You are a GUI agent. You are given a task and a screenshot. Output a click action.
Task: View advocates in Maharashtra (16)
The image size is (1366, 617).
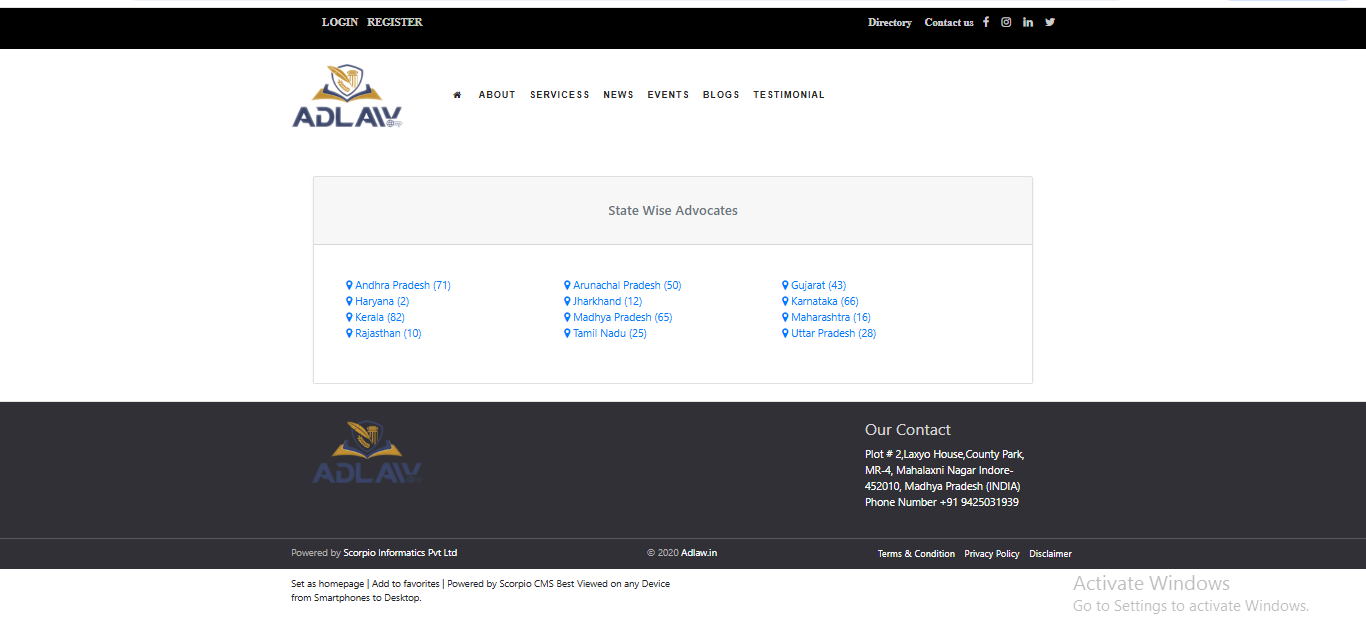pyautogui.click(x=833, y=316)
